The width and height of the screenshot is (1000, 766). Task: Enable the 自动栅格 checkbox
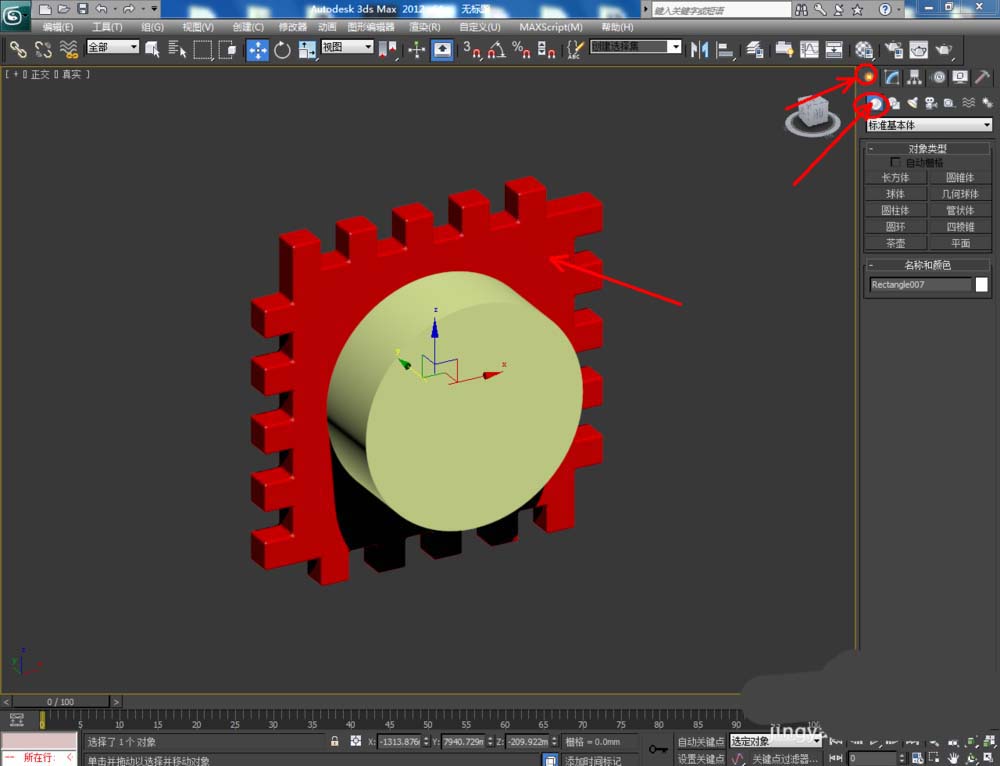coord(895,162)
